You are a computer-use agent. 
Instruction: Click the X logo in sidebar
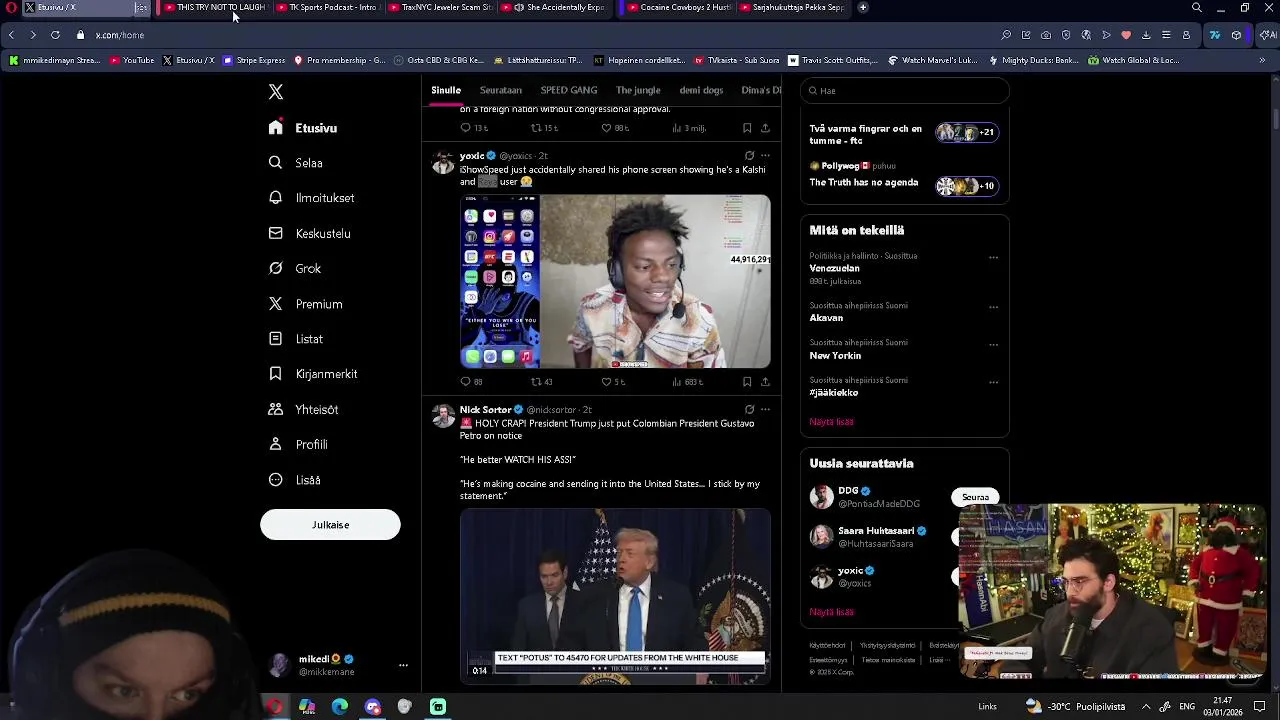pos(276,92)
